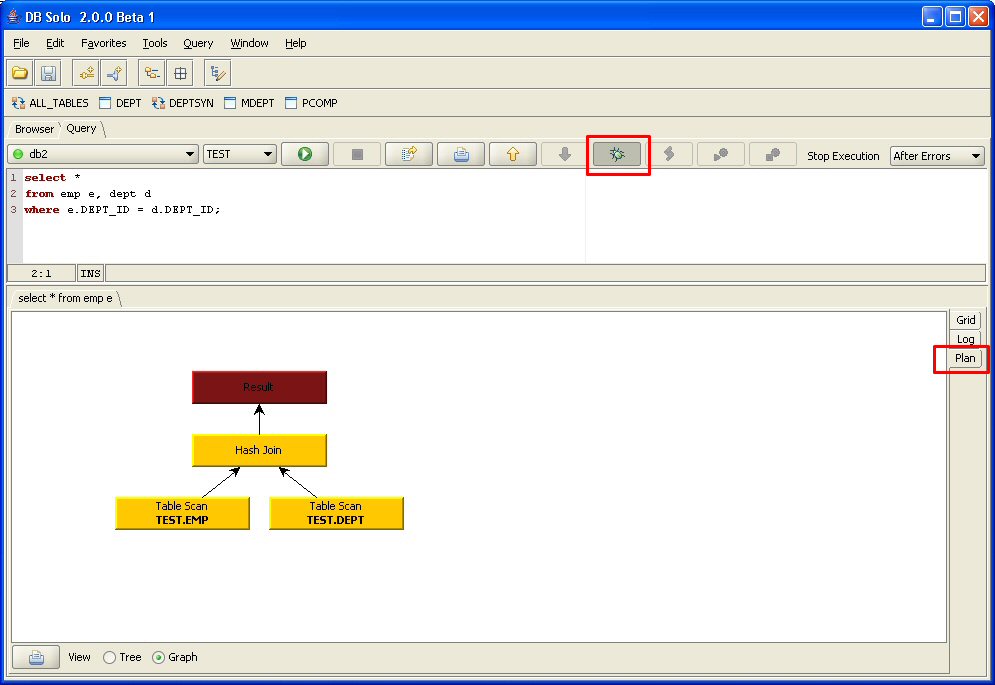Image resolution: width=995 pixels, height=685 pixels.
Task: Switch to the Query tab
Action: [x=81, y=128]
